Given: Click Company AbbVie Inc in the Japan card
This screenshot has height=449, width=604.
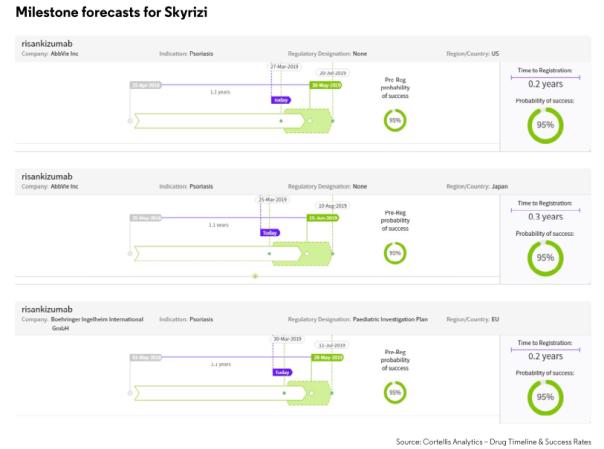Looking at the screenshot, I should [50, 186].
